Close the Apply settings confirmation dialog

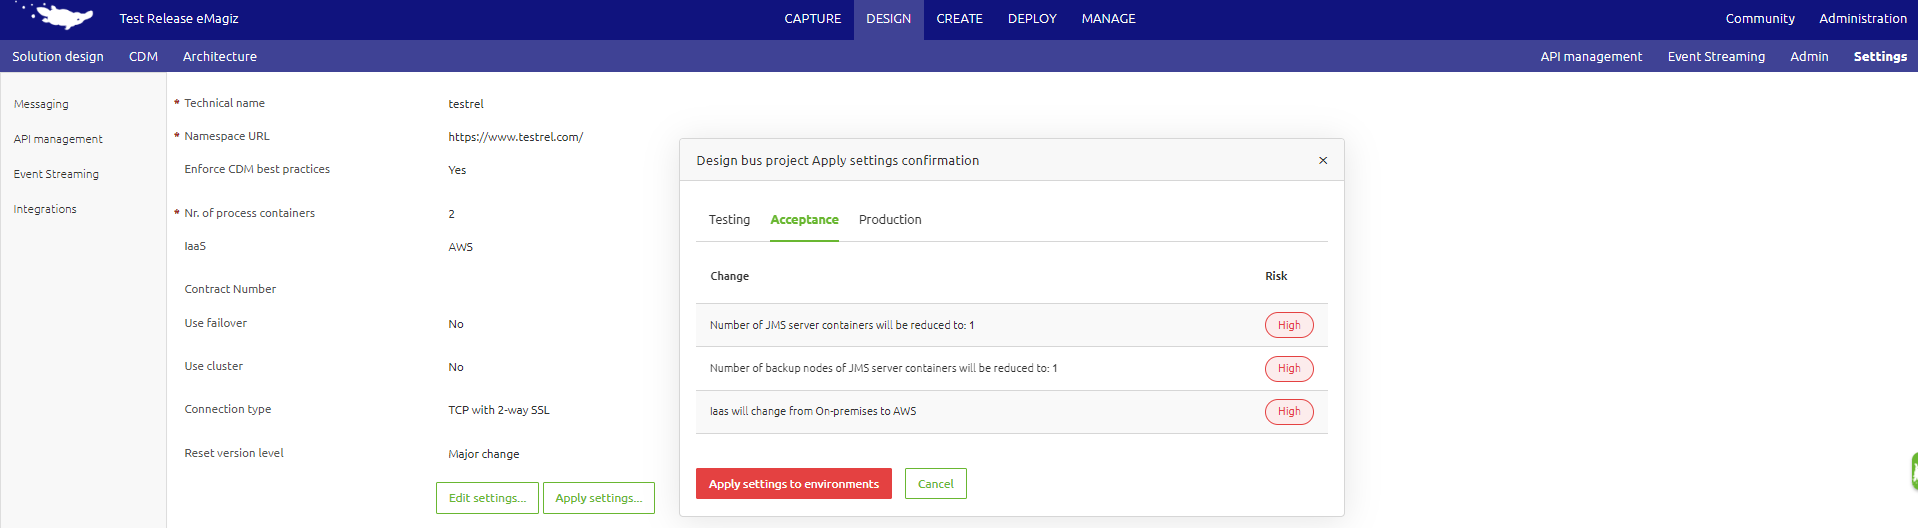[1323, 160]
